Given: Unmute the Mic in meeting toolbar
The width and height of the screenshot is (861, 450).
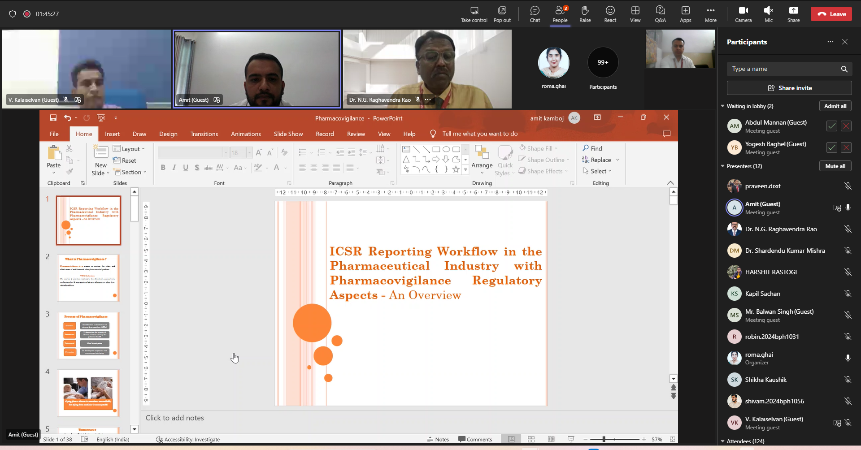Looking at the screenshot, I should [x=768, y=13].
